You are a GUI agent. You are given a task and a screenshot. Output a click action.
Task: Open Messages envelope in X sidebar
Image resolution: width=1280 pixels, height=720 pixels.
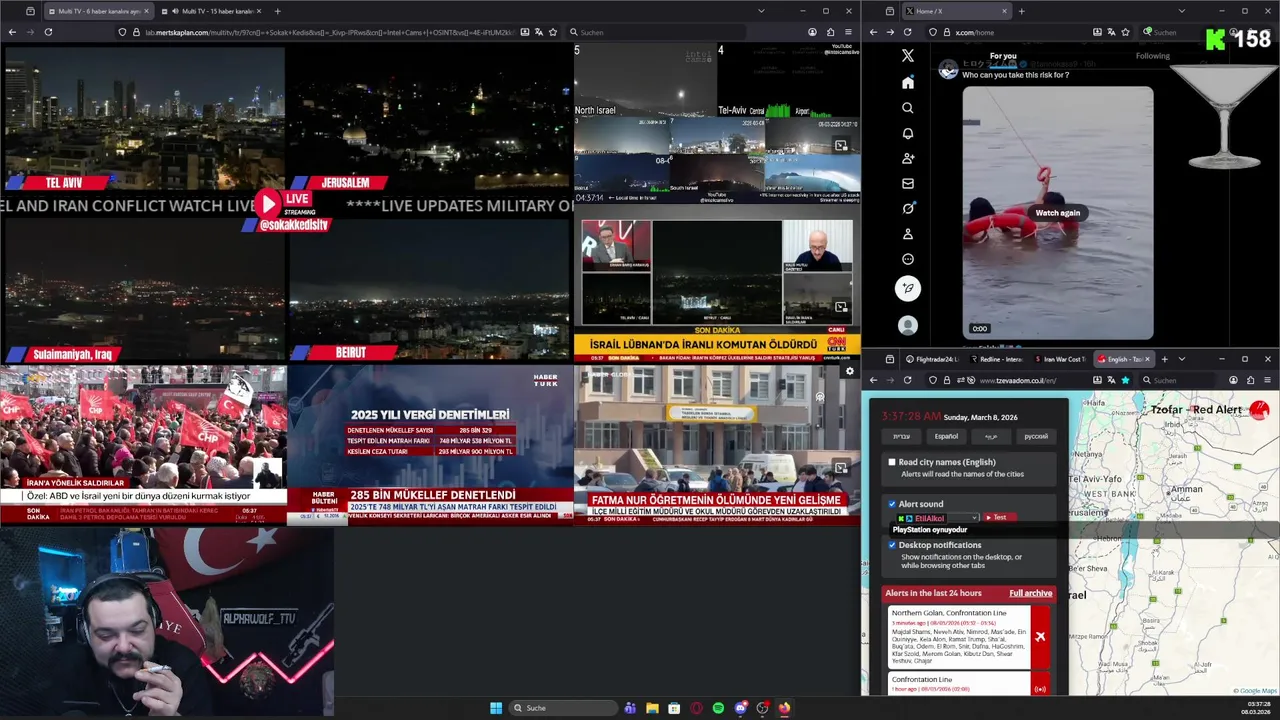click(908, 183)
